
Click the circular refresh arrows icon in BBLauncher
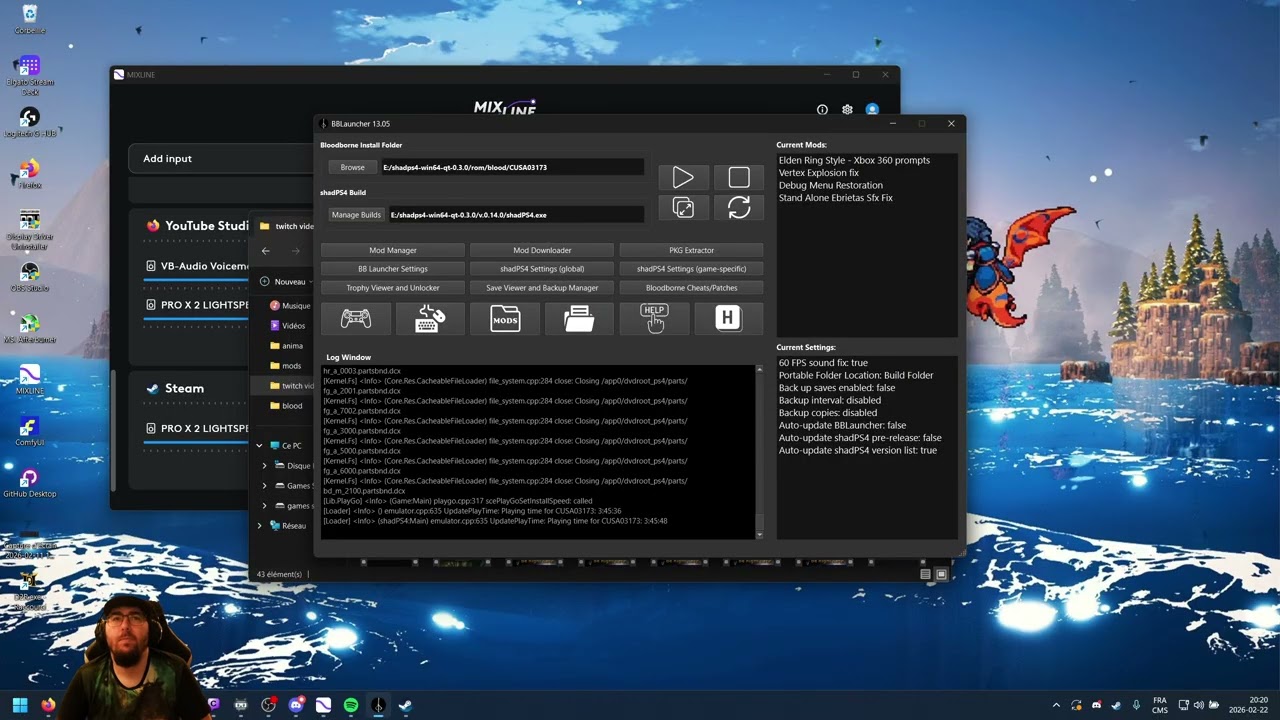point(739,207)
